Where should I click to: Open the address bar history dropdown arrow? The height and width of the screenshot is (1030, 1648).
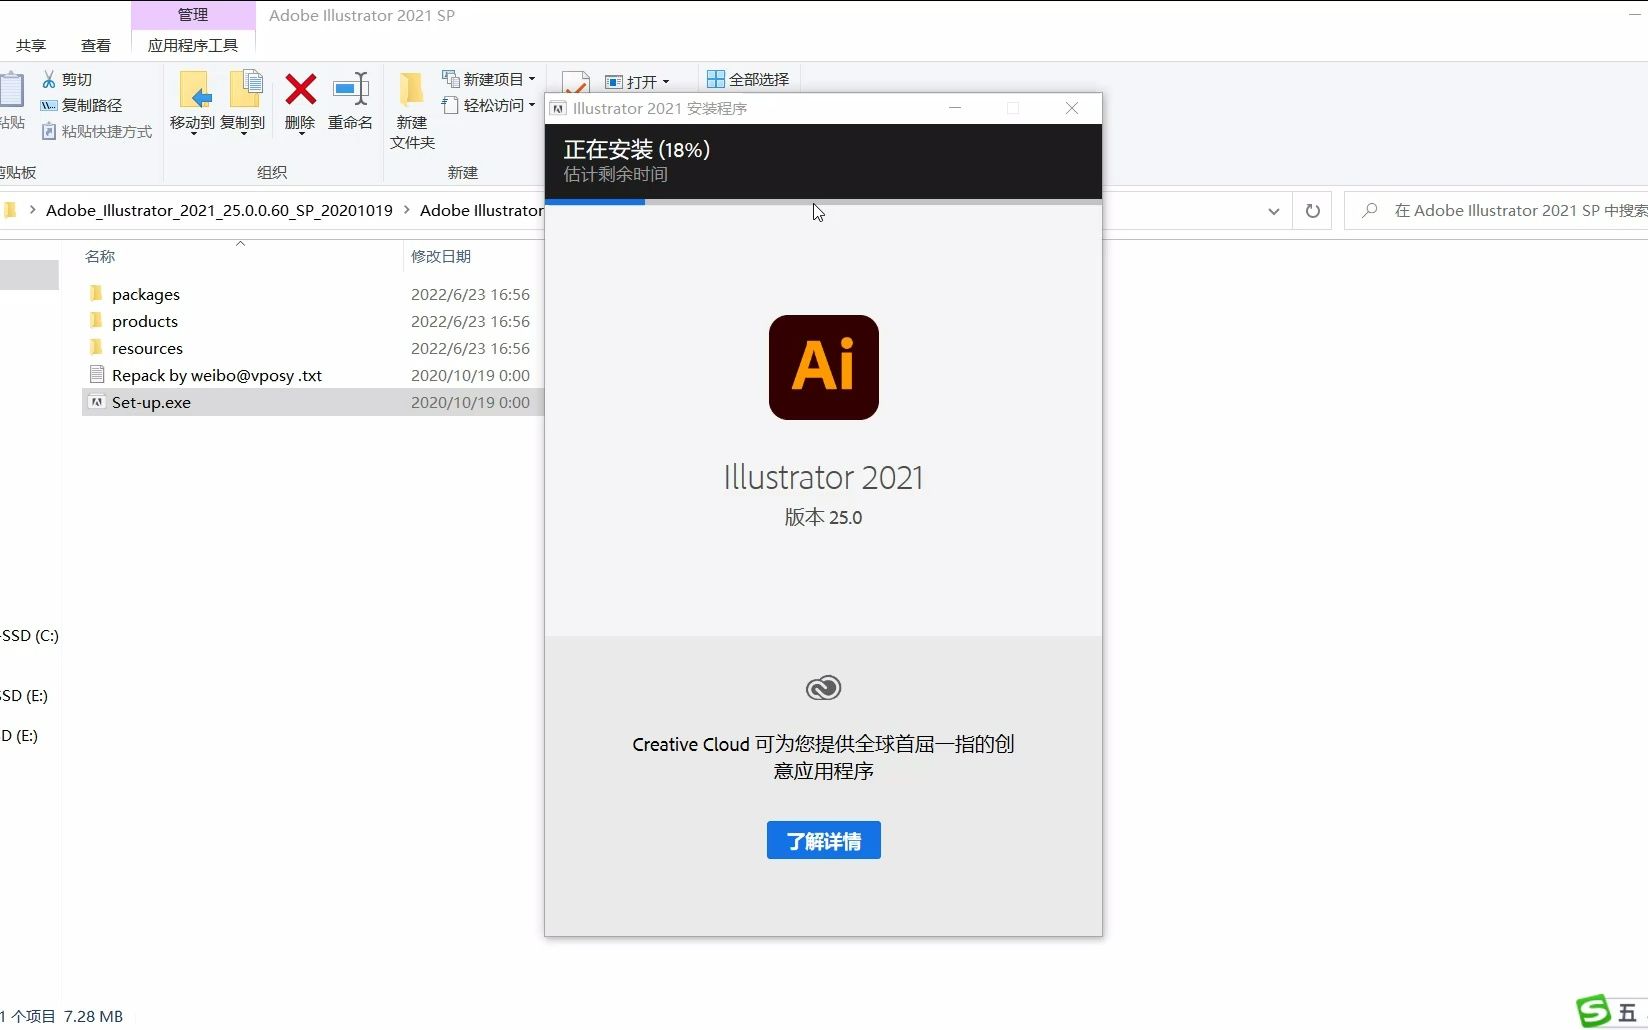click(1273, 211)
